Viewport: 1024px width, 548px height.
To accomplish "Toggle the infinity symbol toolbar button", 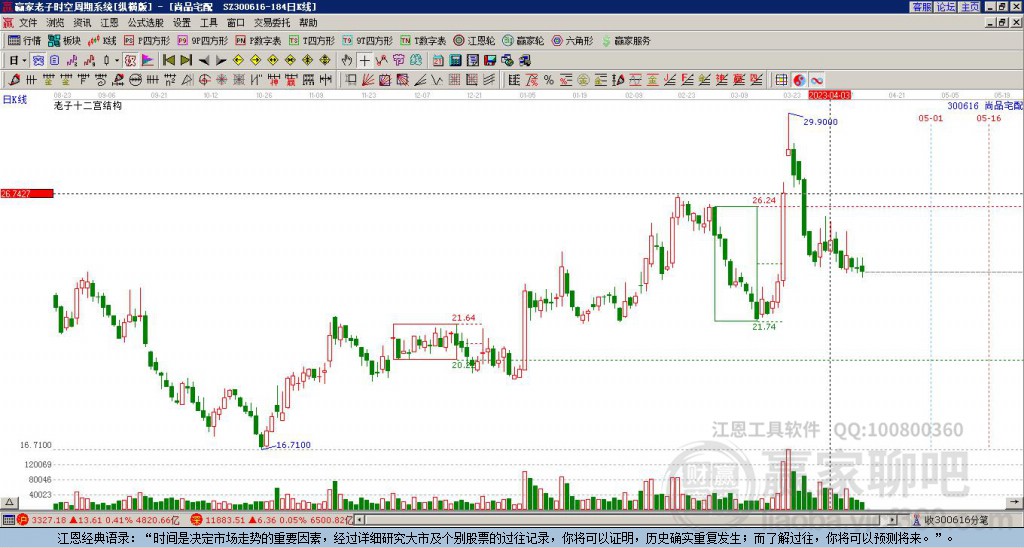I will click(816, 80).
